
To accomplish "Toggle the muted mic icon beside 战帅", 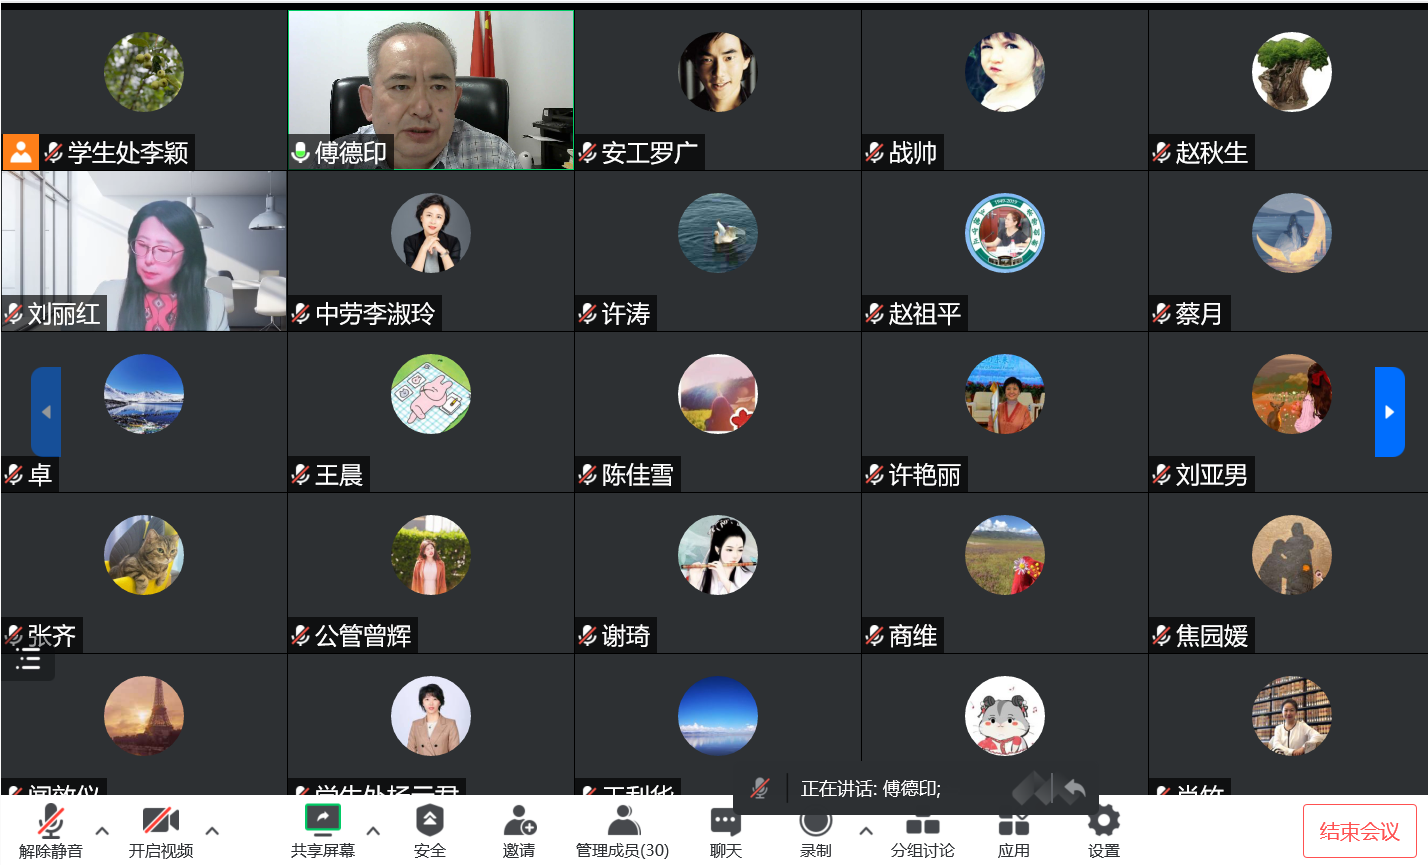I will [873, 152].
